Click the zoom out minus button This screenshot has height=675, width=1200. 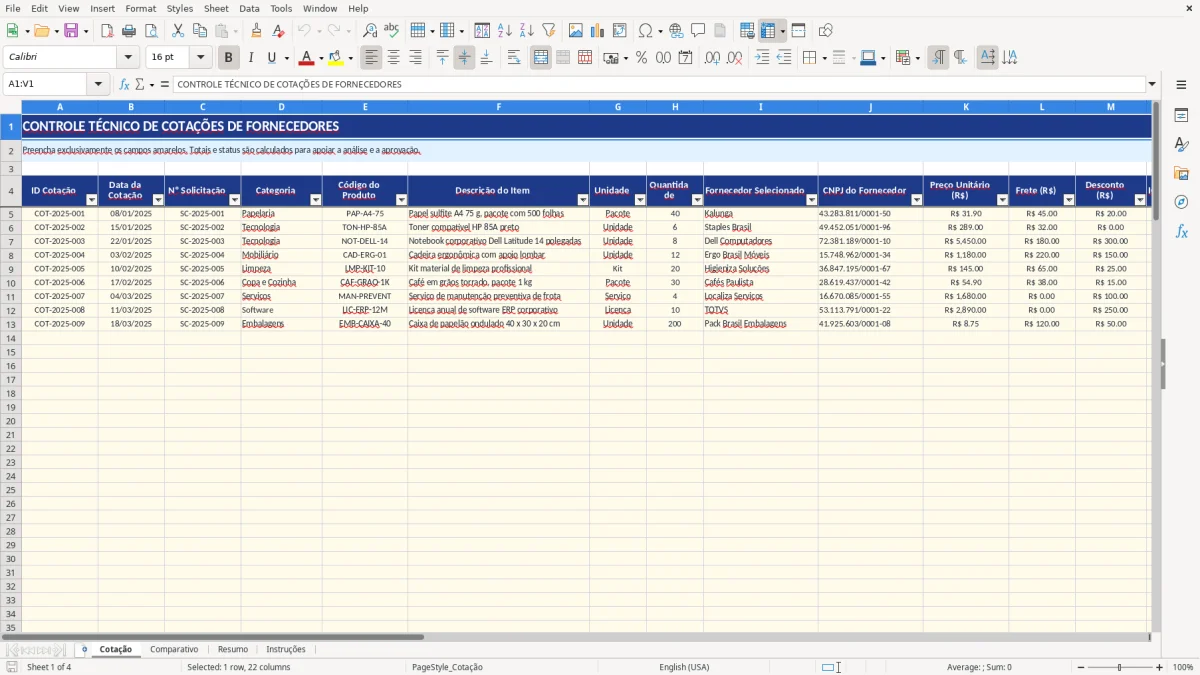1080,667
